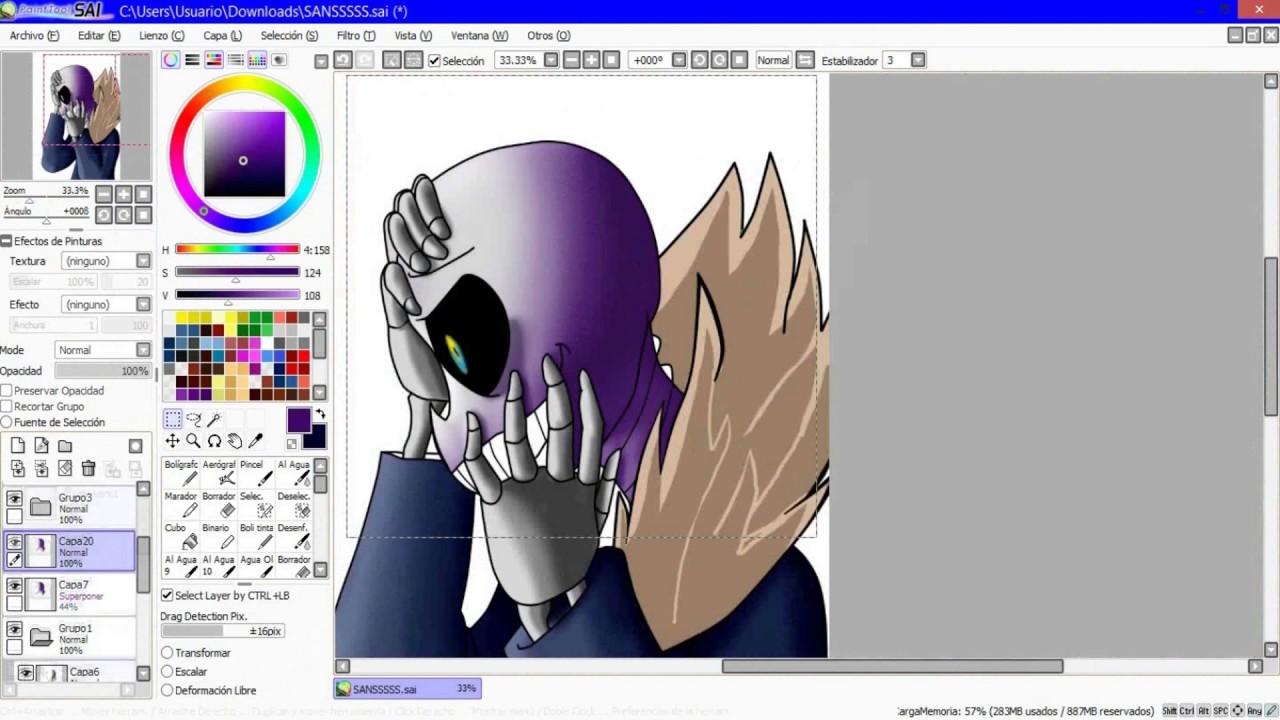This screenshot has width=1280, height=720.
Task: Click the Normal view button in toolbar
Action: pyautogui.click(x=772, y=60)
